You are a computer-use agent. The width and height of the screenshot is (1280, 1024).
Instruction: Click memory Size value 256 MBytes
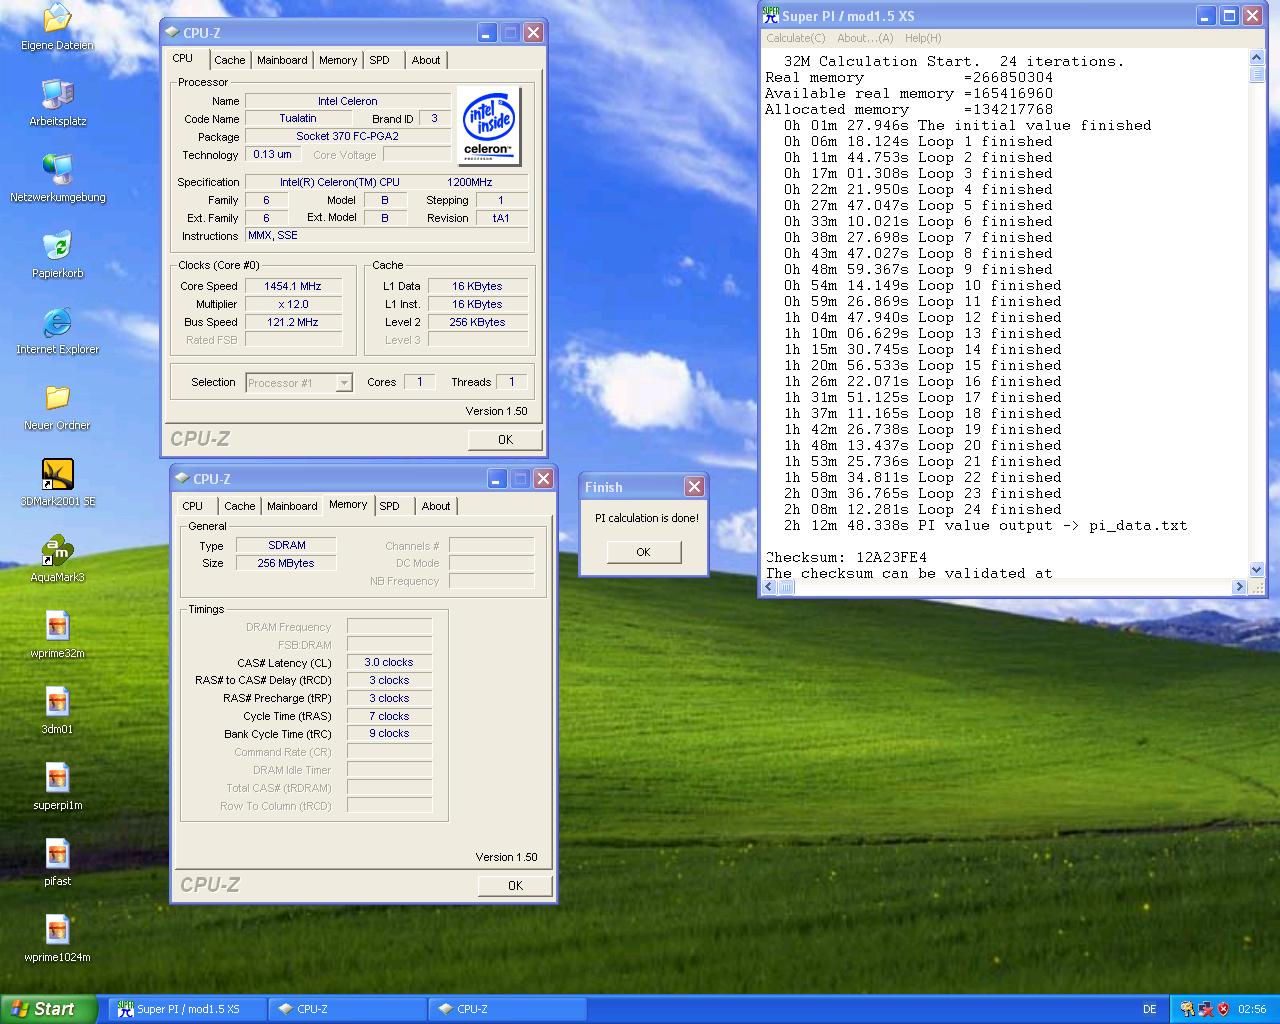287,563
